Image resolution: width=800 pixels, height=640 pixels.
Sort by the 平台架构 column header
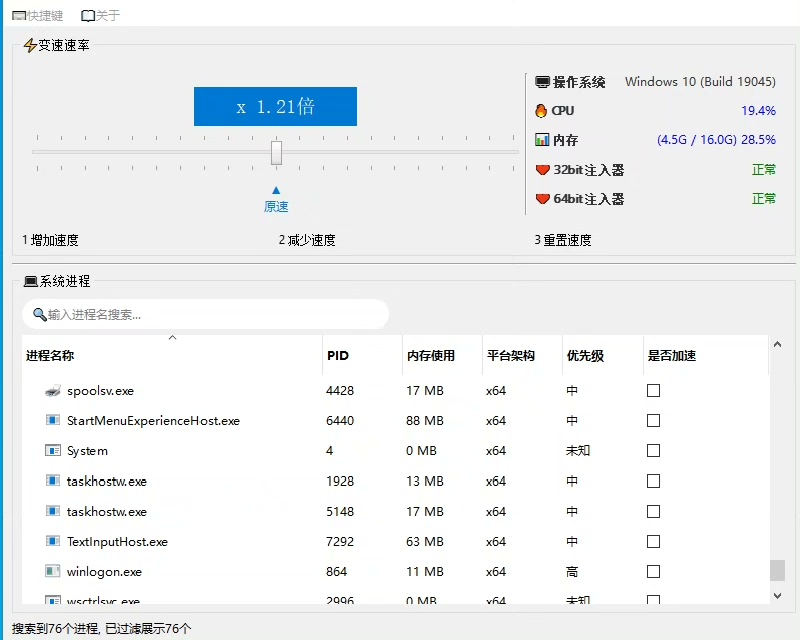[522, 355]
